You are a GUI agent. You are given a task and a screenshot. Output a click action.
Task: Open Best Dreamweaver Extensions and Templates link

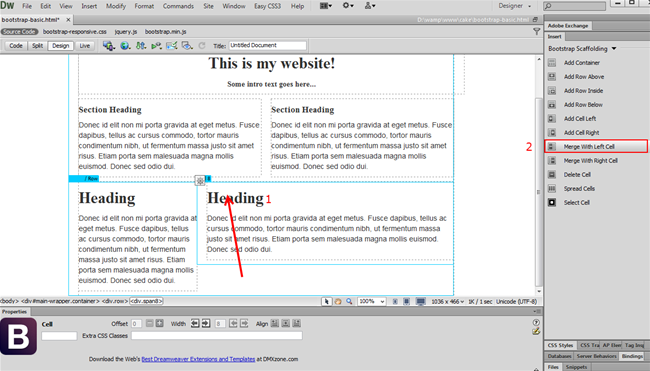click(x=198, y=359)
